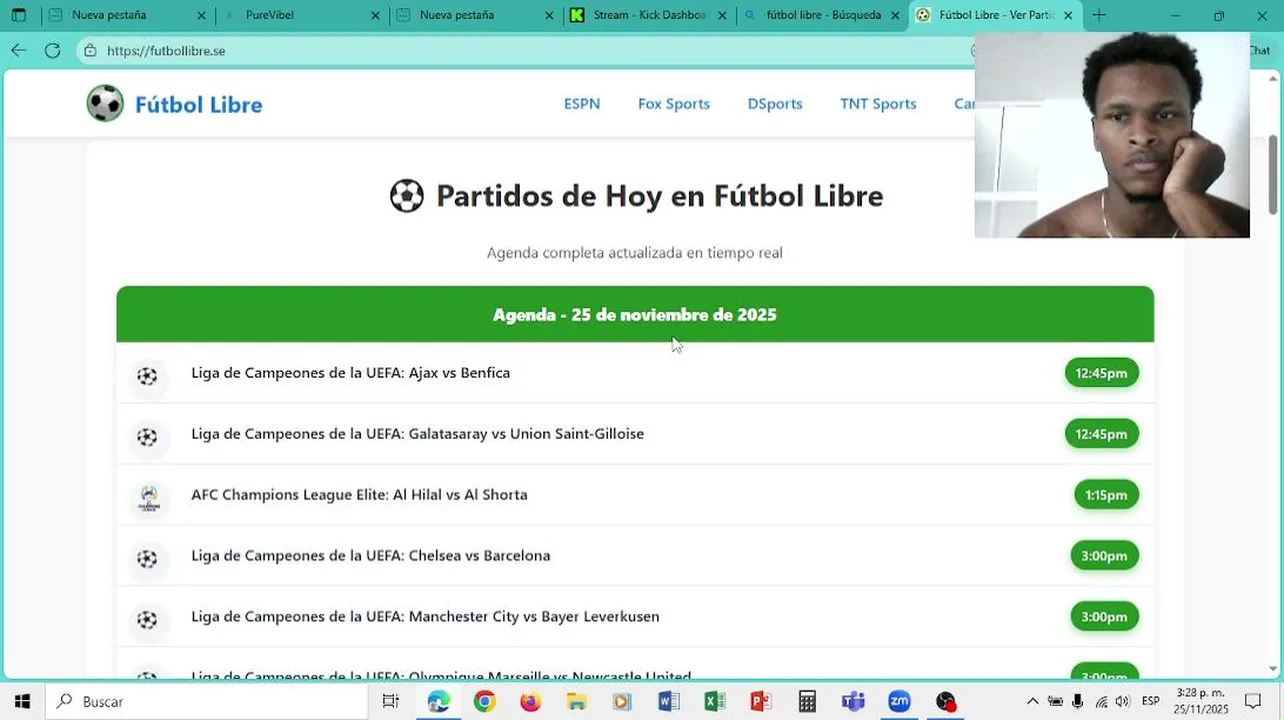Viewport: 1284px width, 720px height.
Task: Open the media player taskbar icon
Action: [622, 701]
